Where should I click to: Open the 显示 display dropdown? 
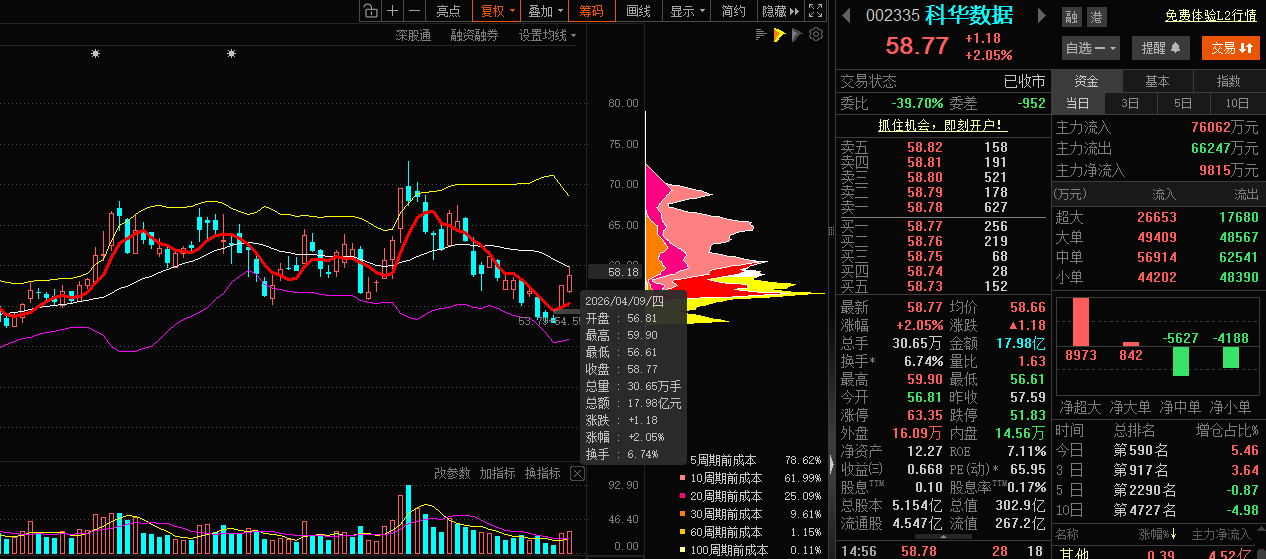coord(686,11)
